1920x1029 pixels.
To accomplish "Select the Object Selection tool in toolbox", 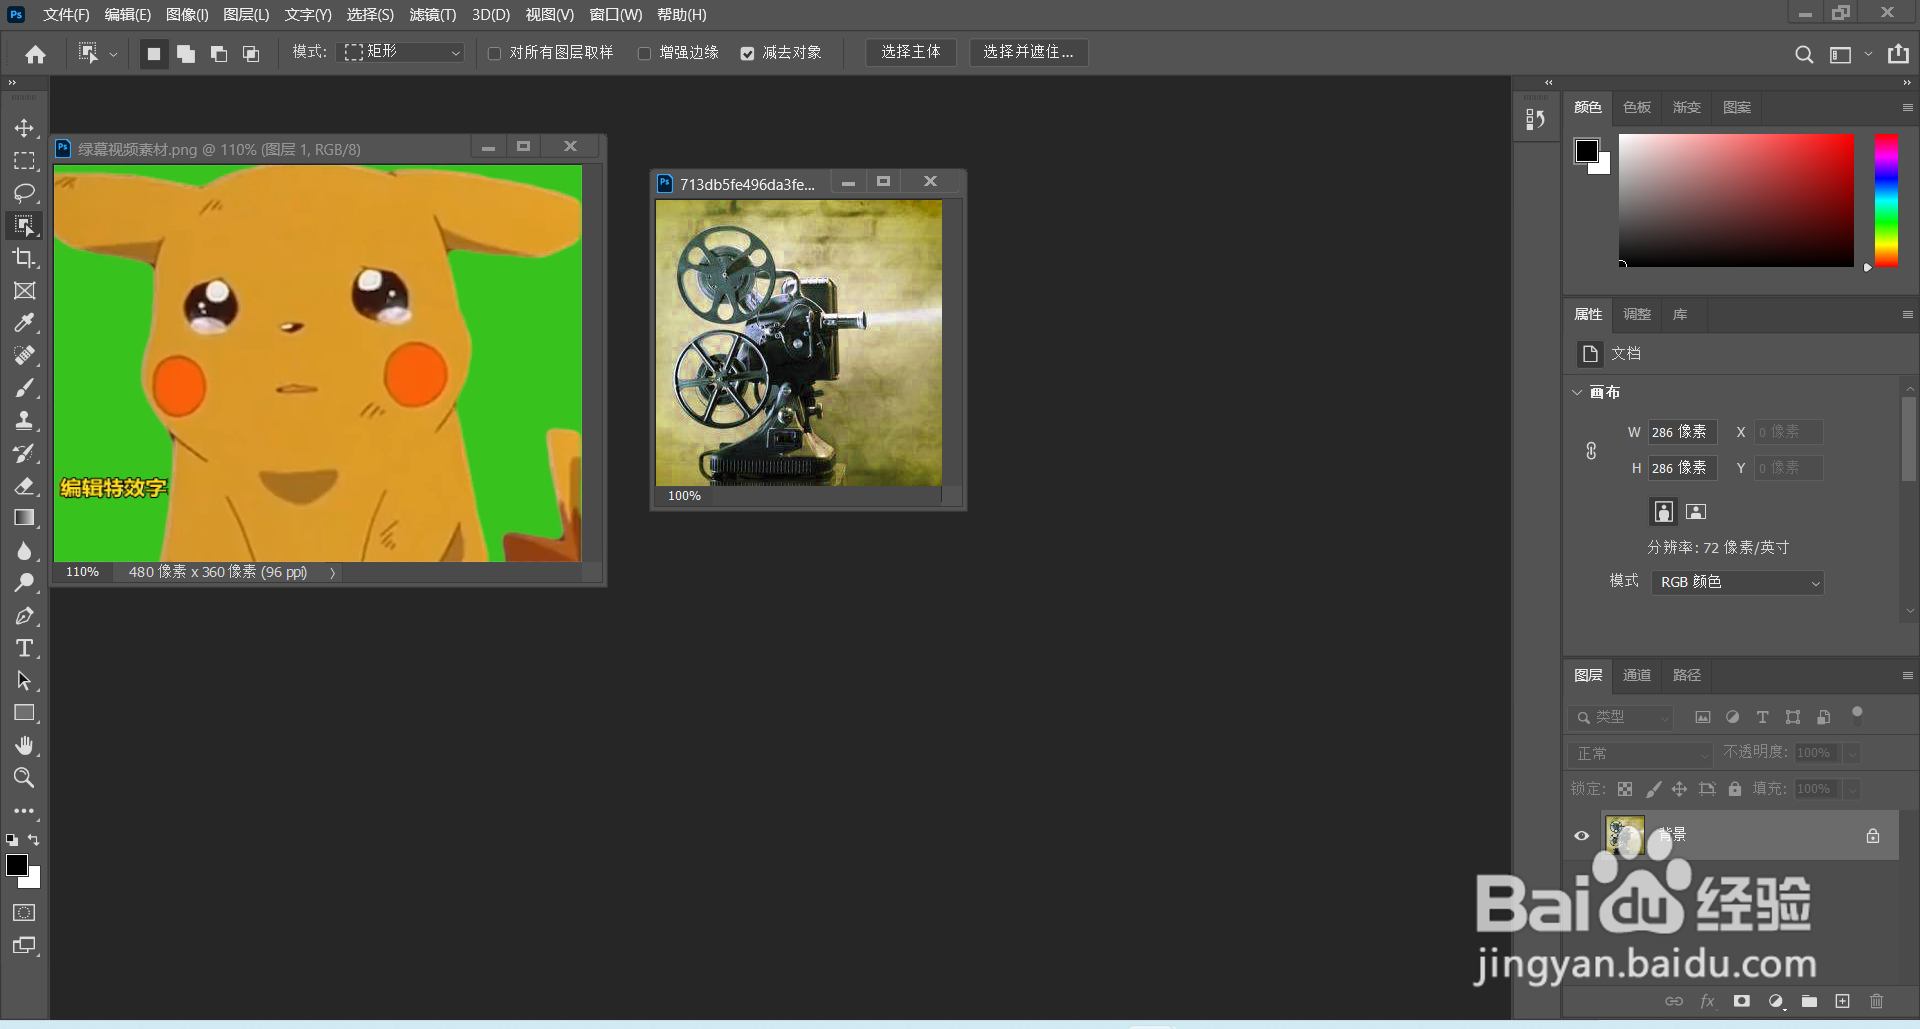I will point(24,225).
